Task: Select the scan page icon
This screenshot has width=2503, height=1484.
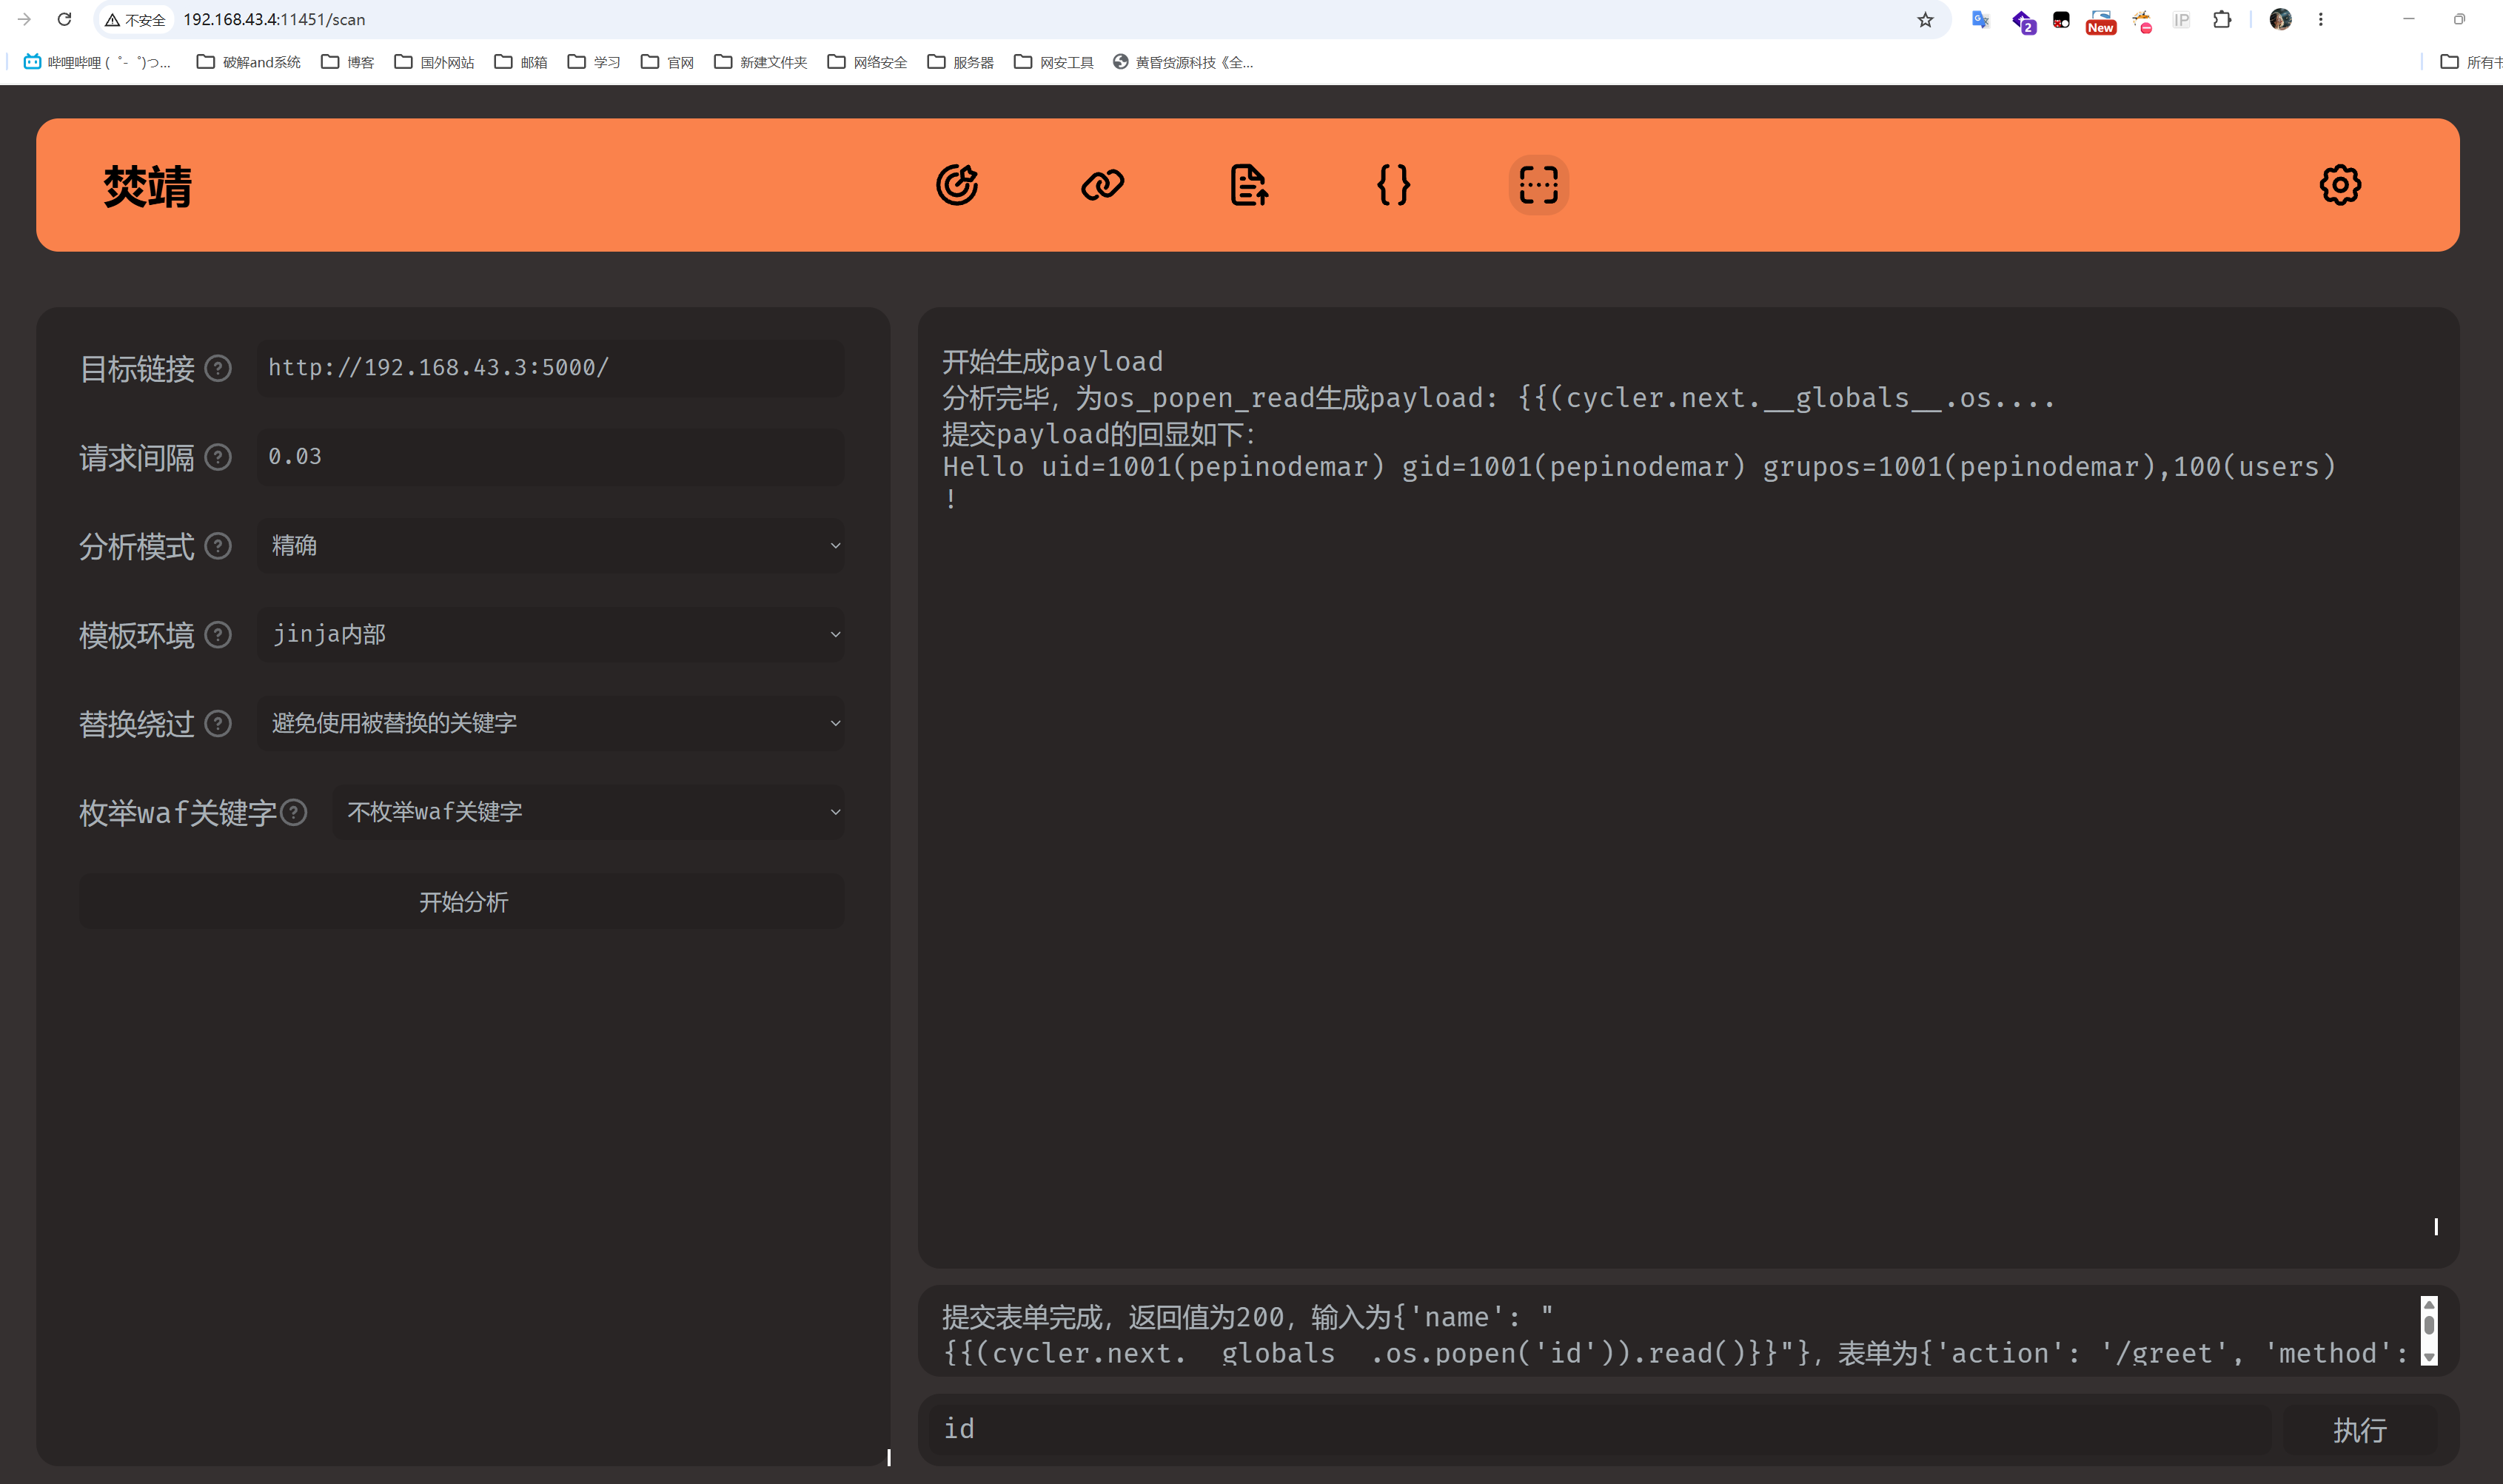Action: 1538,185
